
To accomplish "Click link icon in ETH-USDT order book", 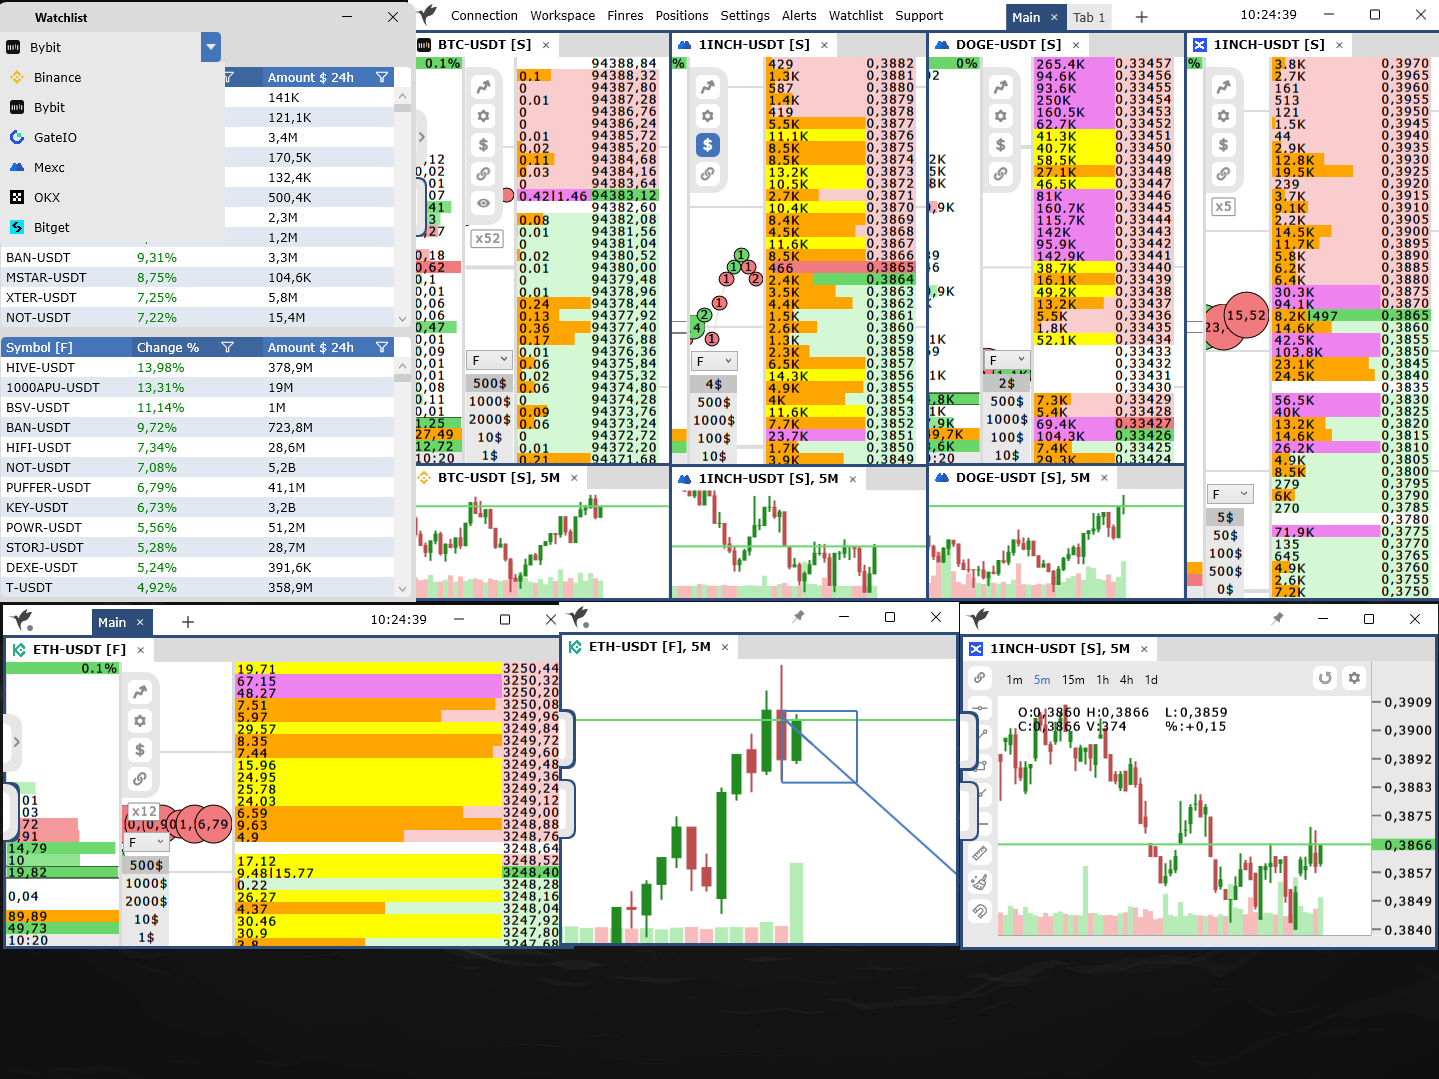I will [x=140, y=779].
